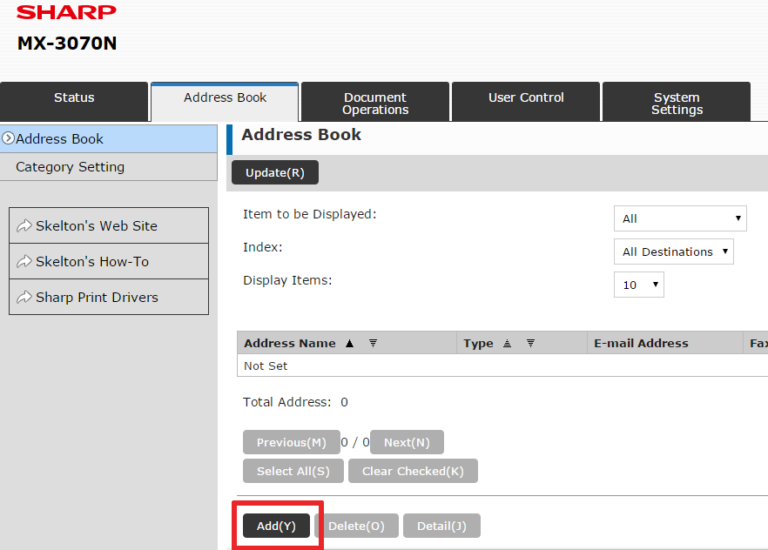Expand Item to be Displayed dropdown
The image size is (768, 550).
coord(680,218)
